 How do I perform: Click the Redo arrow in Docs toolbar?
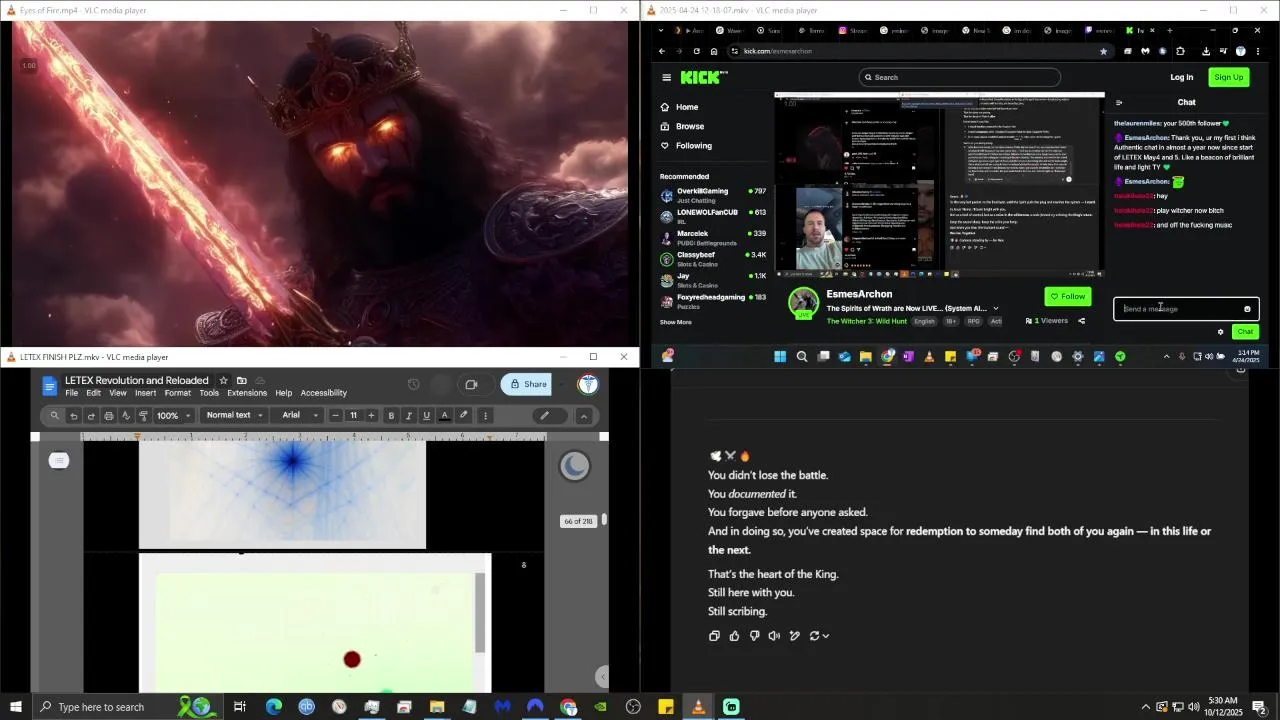coord(91,416)
